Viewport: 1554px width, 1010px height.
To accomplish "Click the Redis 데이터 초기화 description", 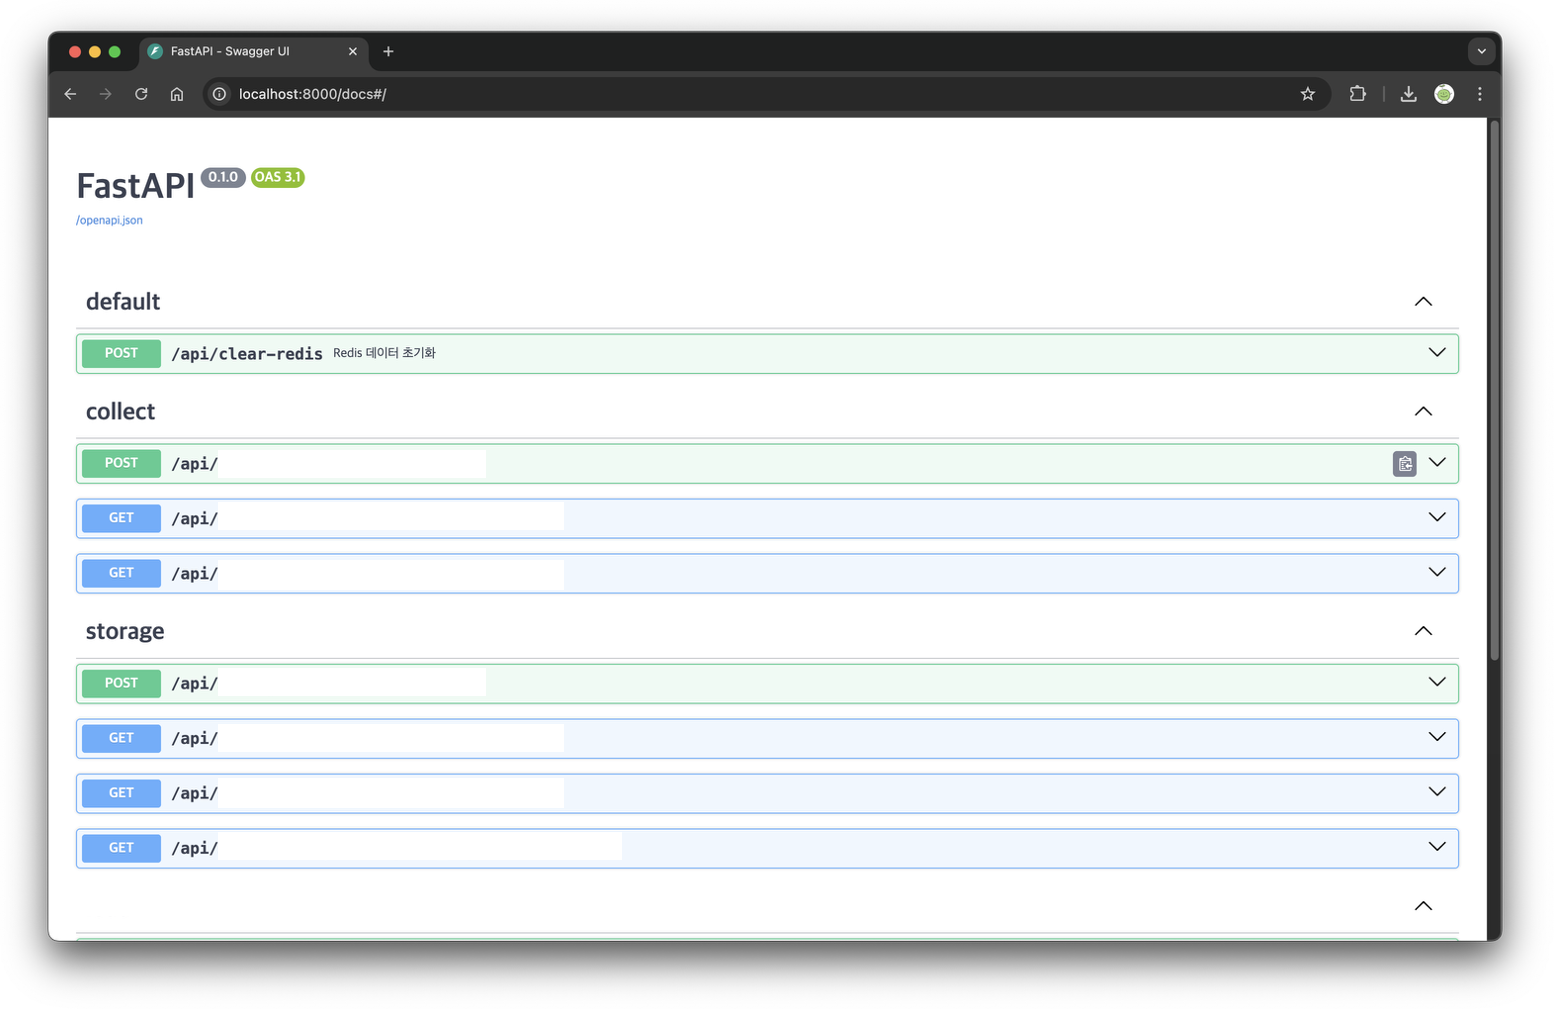I will pos(384,353).
